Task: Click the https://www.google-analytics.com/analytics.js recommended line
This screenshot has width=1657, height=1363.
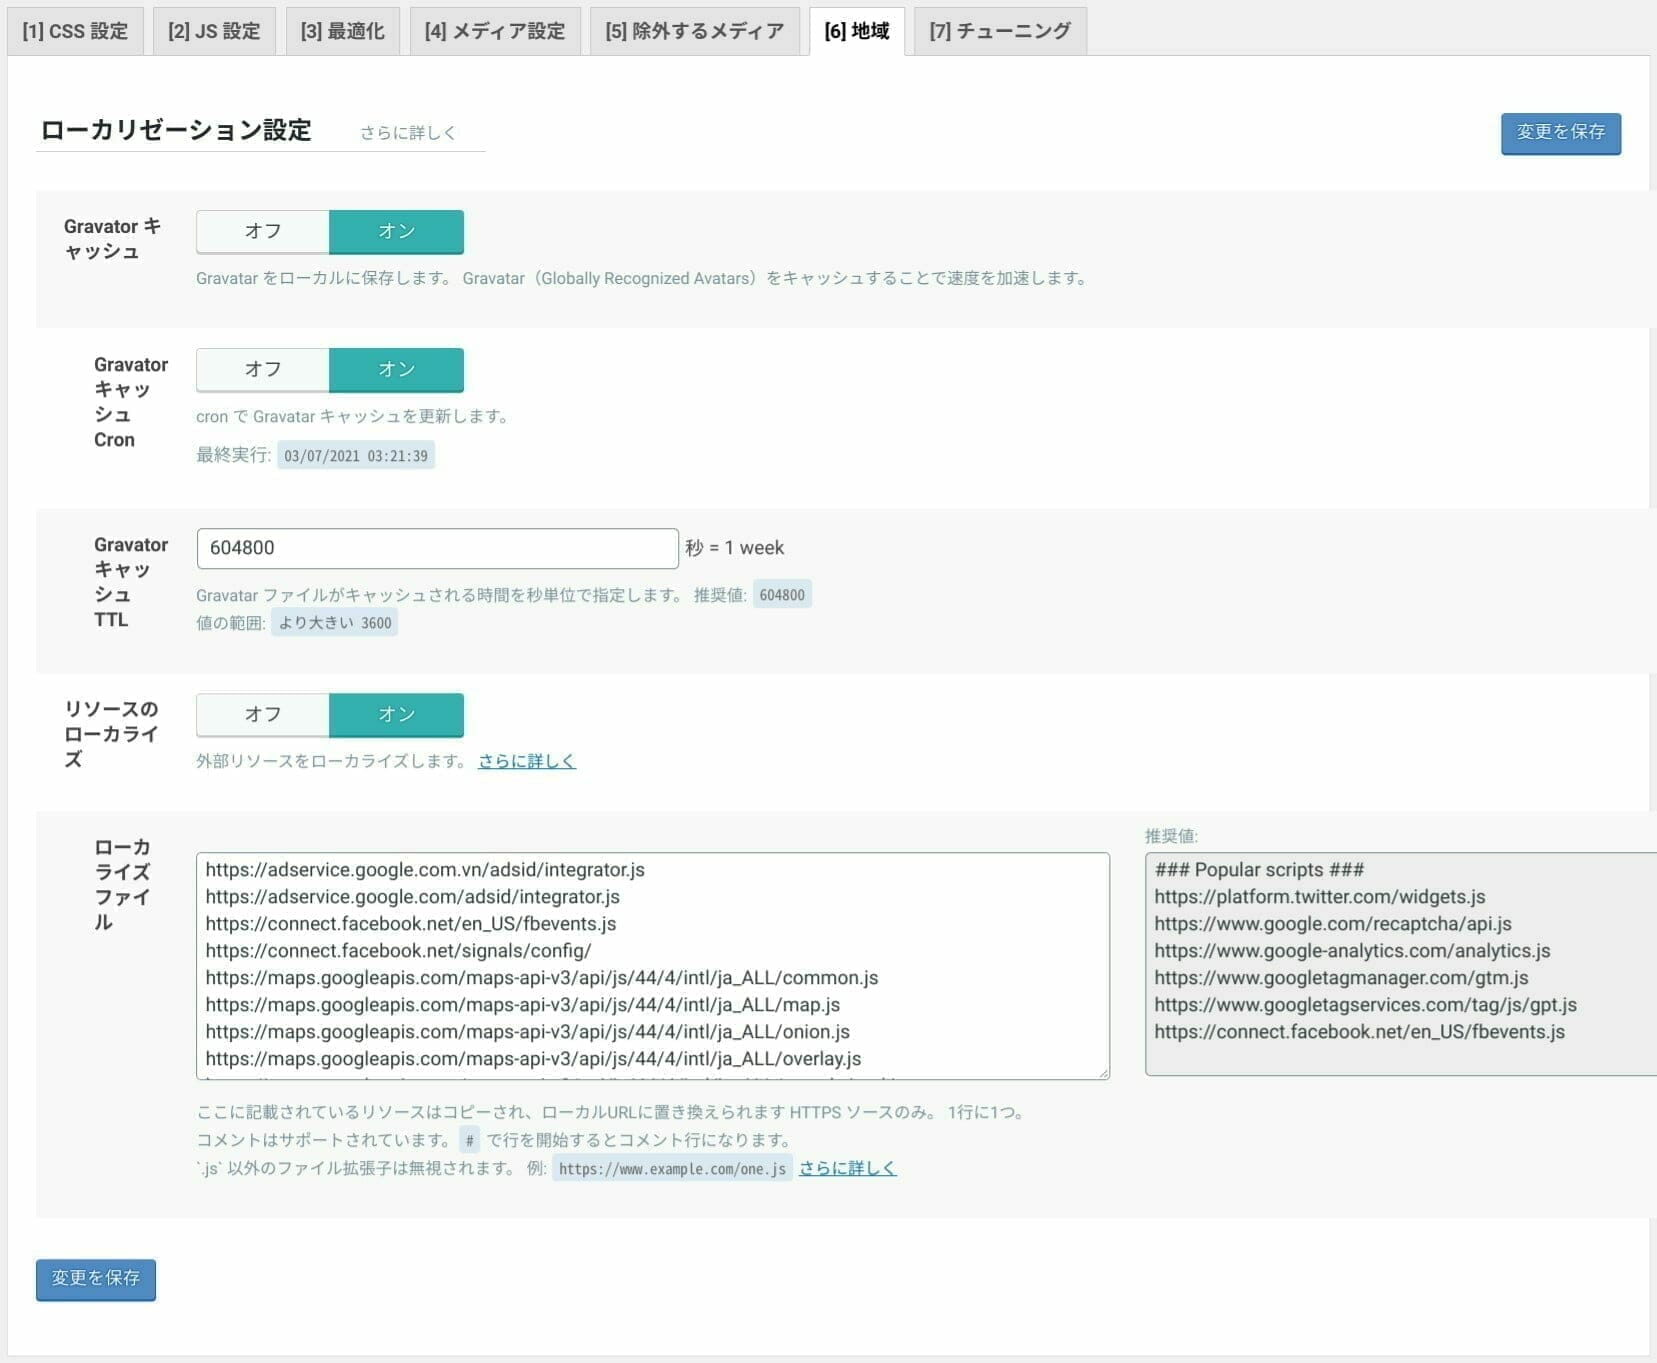Action: pos(1352,951)
